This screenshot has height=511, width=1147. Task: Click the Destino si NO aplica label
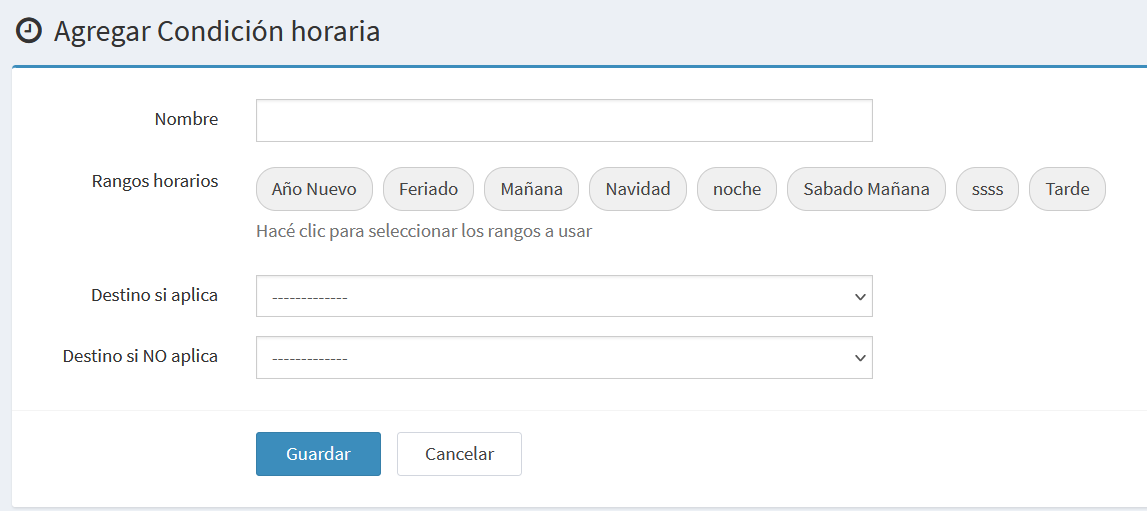coord(140,357)
